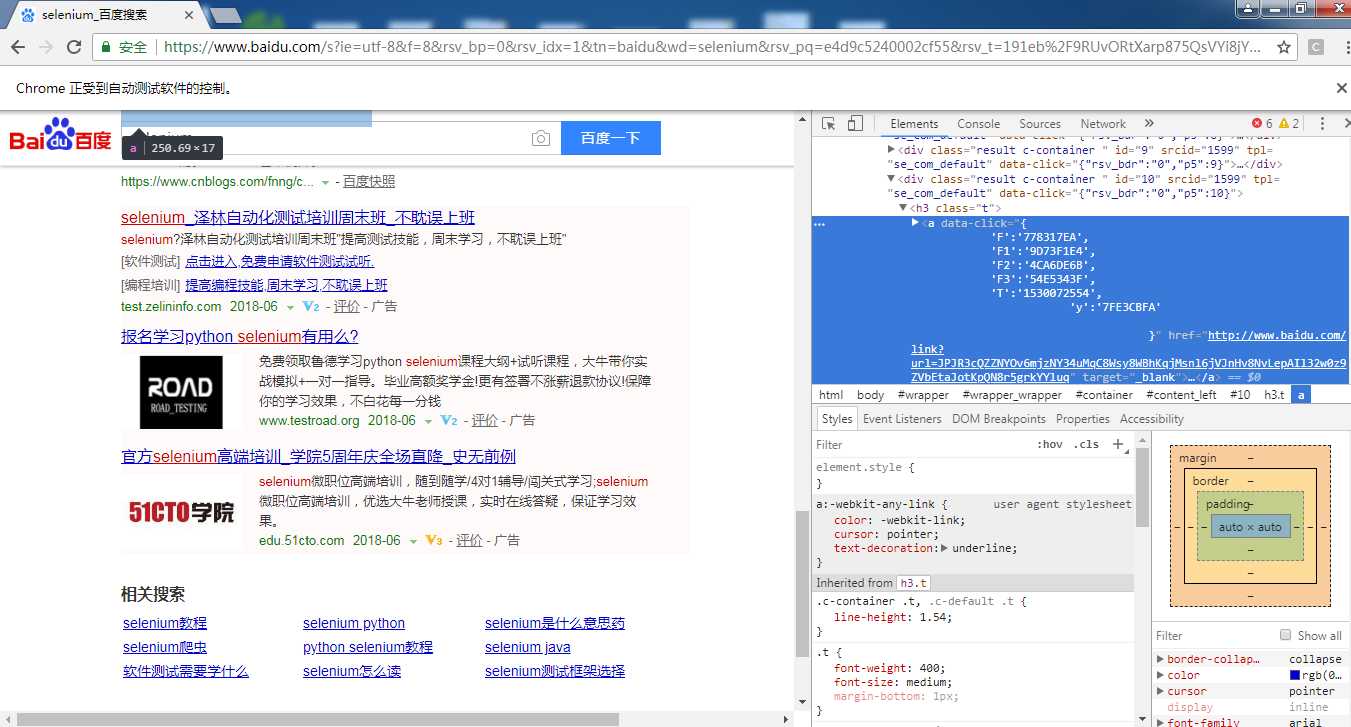Click the Styles Filter input
Image resolution: width=1351 pixels, height=727 pixels.
point(920,444)
